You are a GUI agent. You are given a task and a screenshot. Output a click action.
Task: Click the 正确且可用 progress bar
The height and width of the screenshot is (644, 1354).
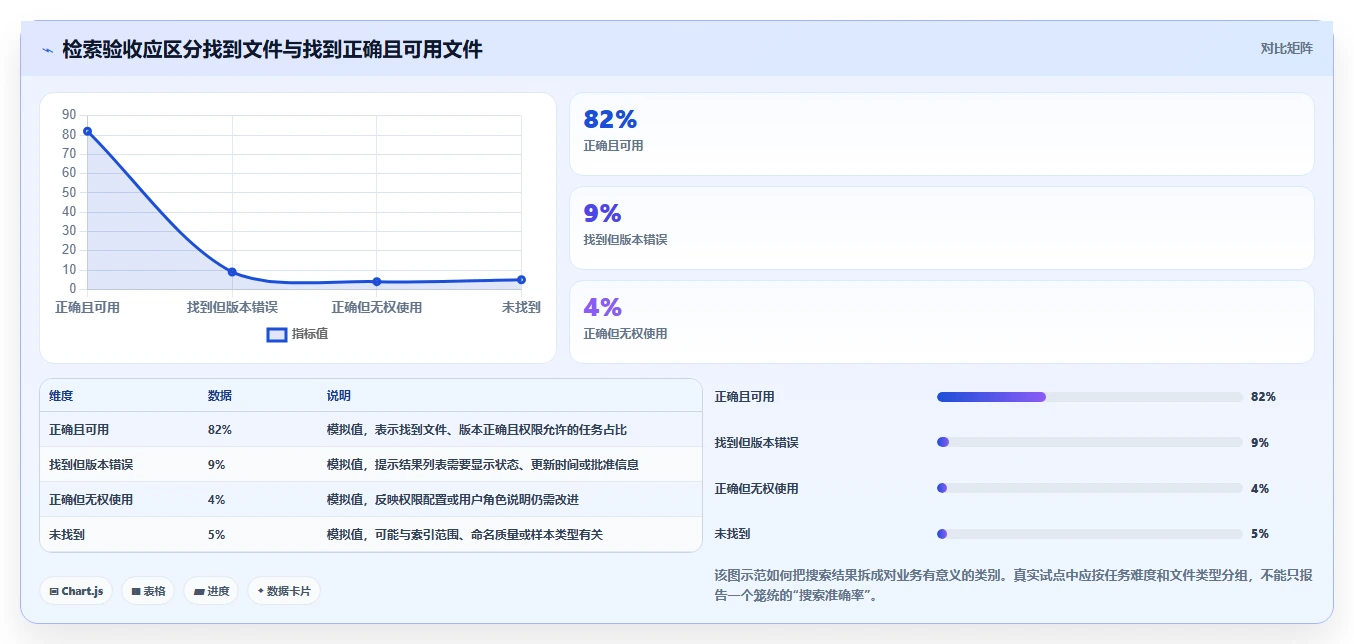1090,397
